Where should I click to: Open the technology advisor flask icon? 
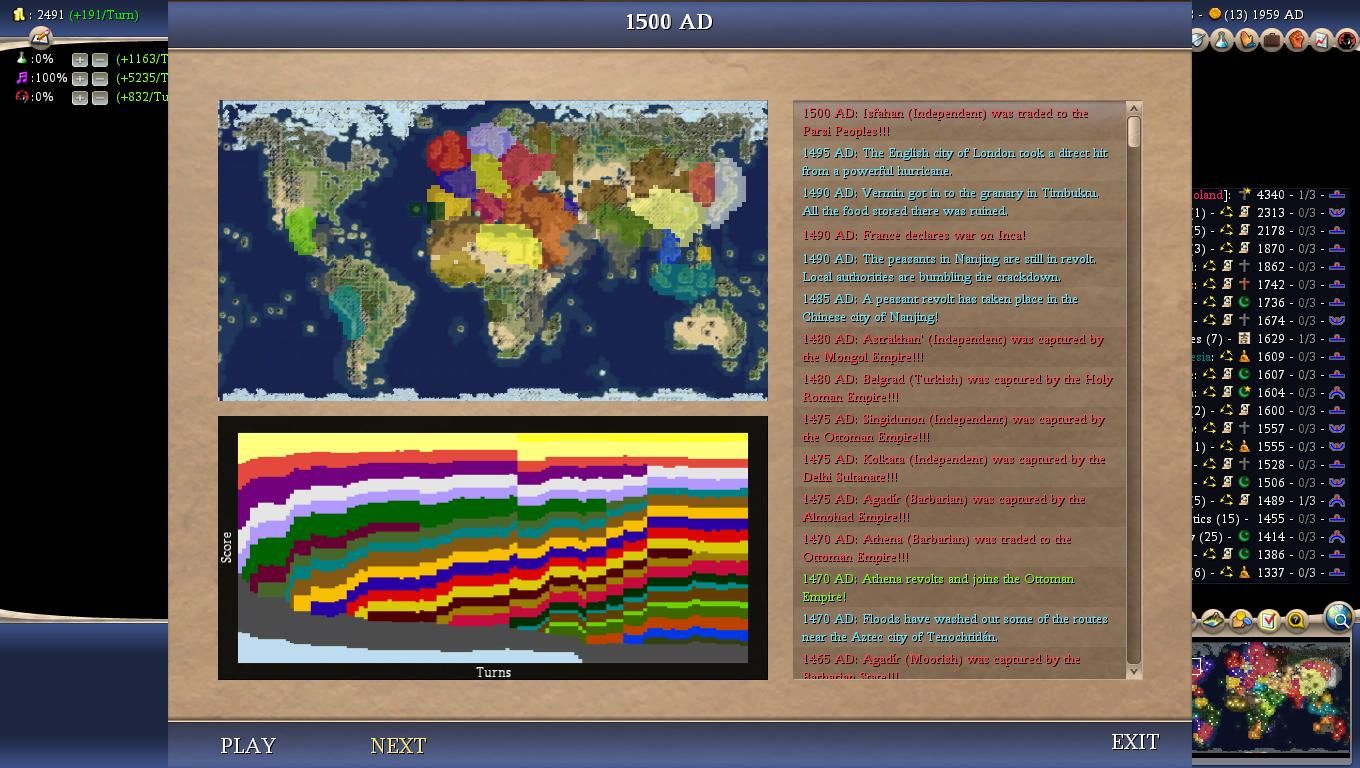(1222, 40)
